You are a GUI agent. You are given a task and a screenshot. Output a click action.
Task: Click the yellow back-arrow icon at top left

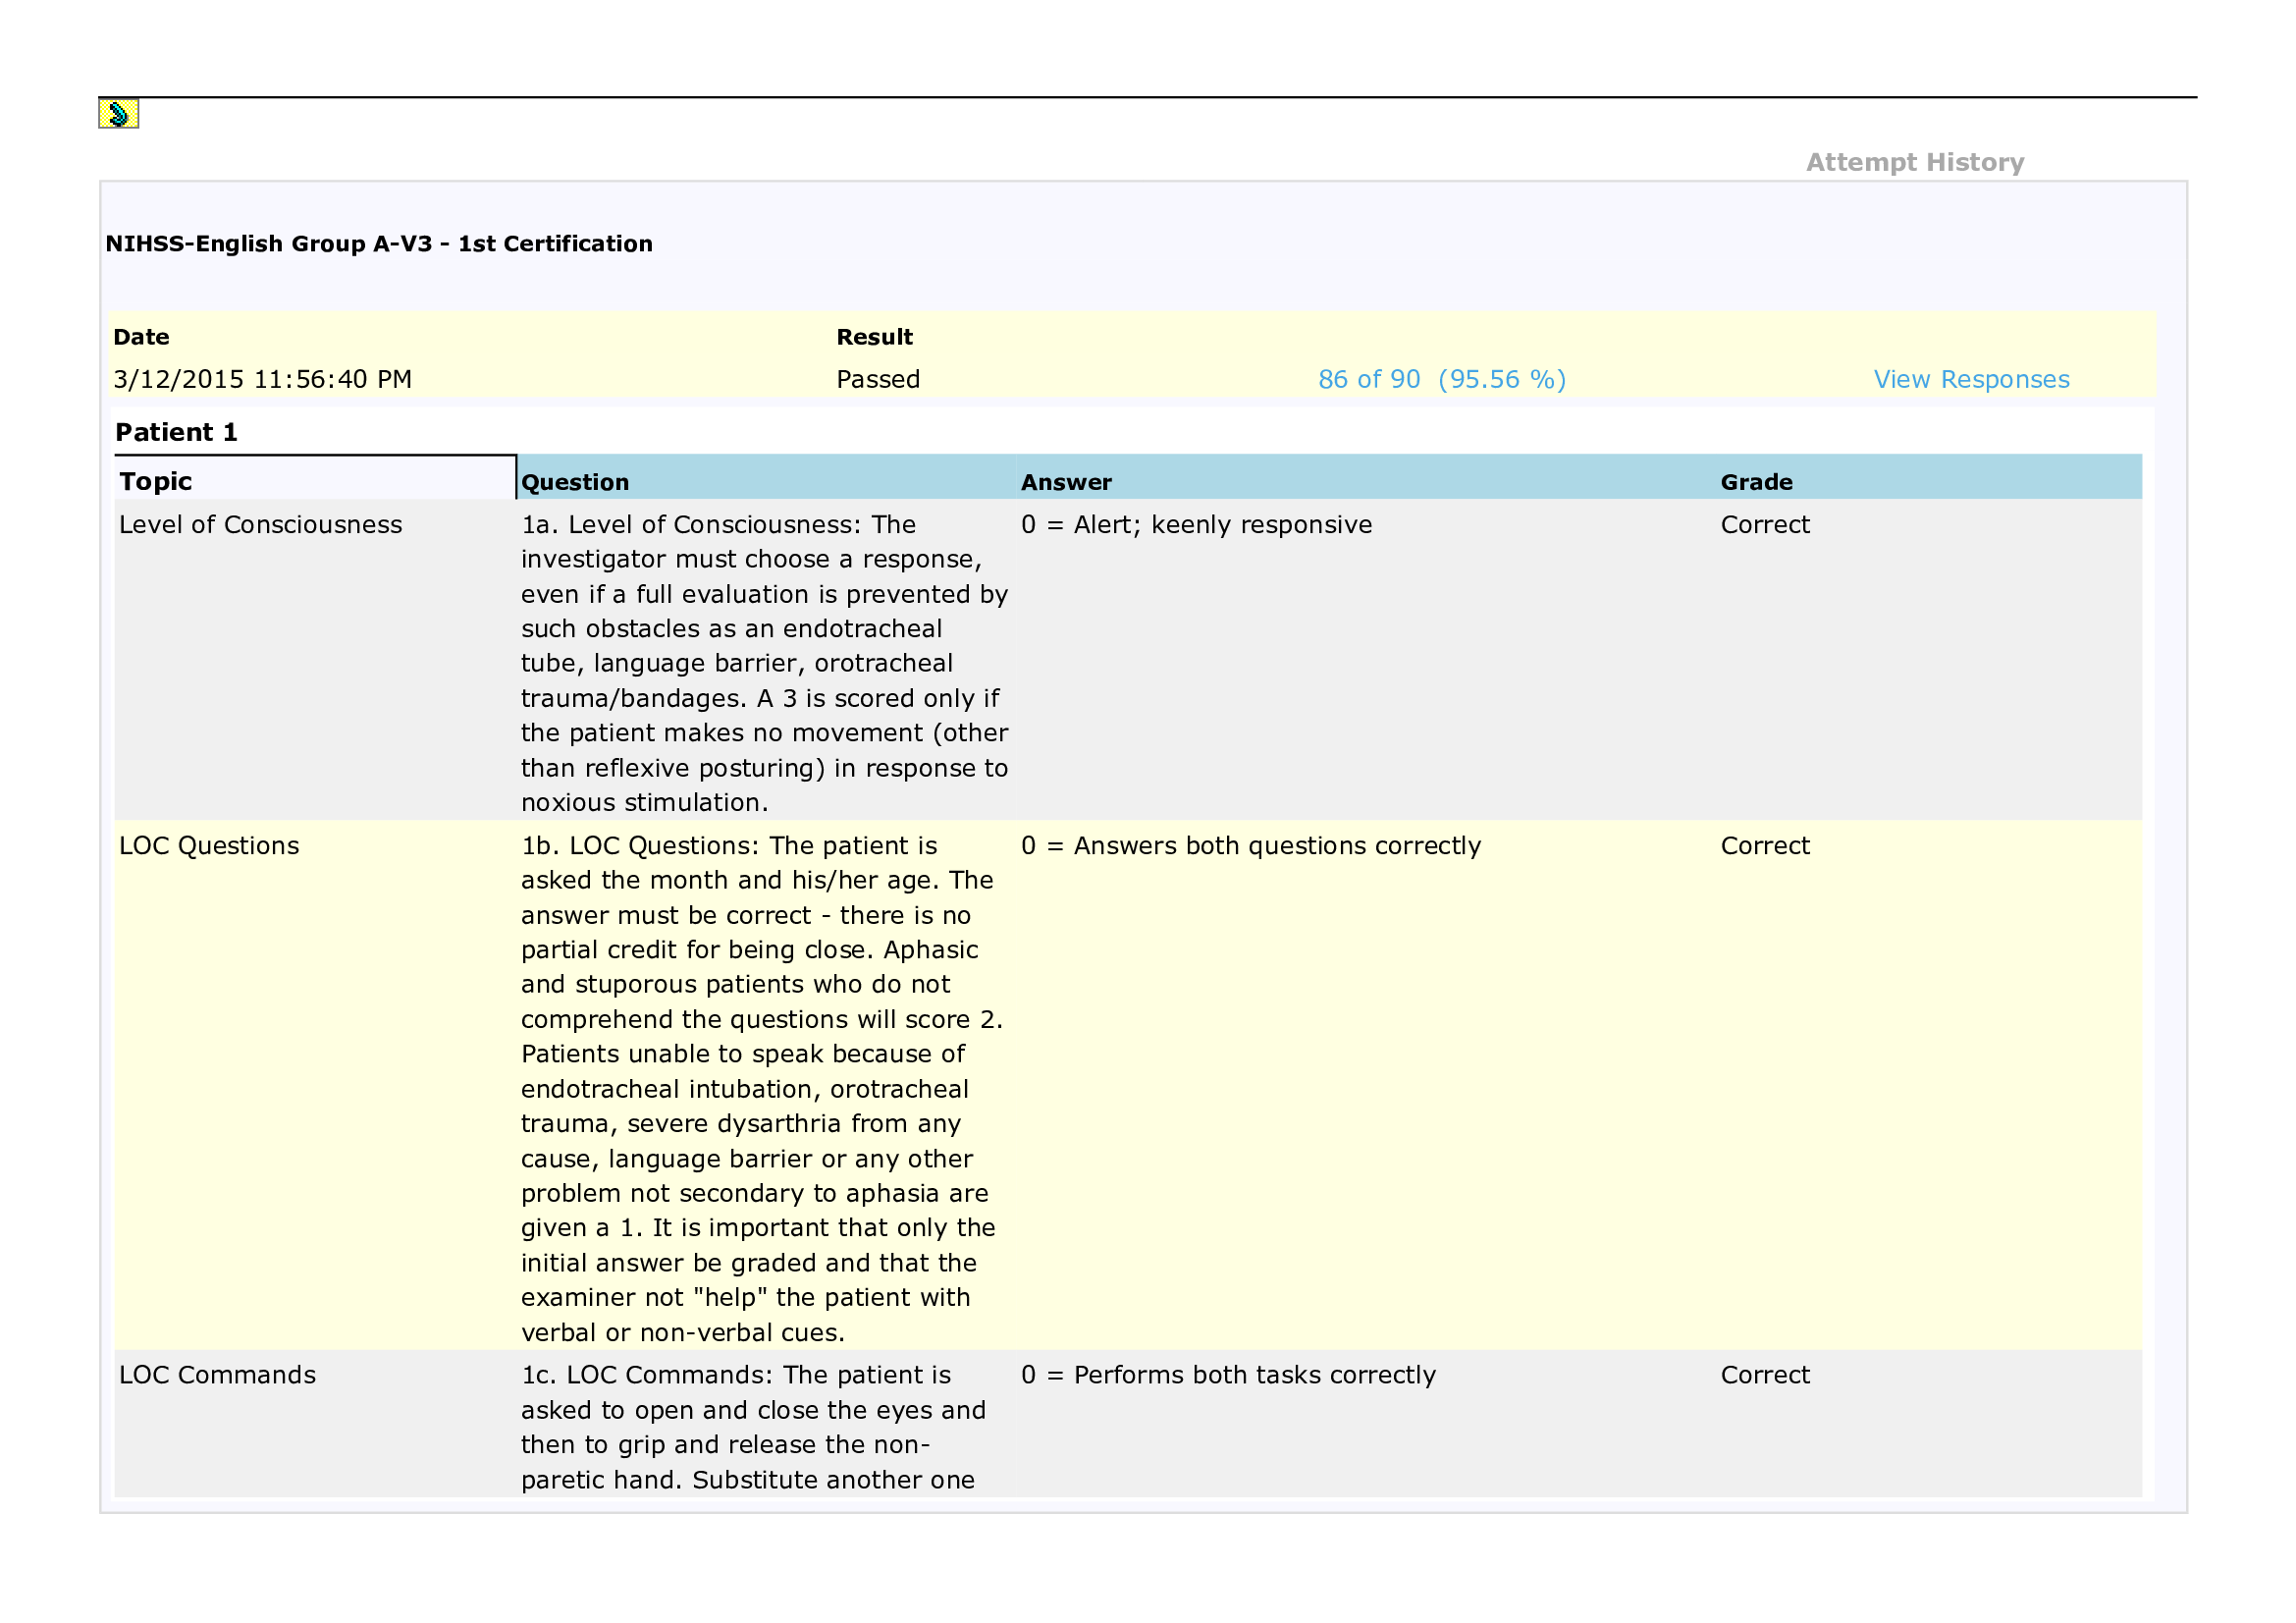point(119,115)
